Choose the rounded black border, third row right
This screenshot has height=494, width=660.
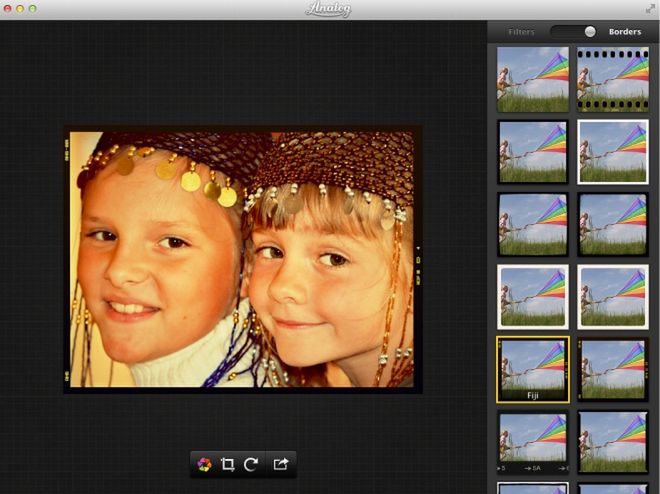(x=613, y=224)
